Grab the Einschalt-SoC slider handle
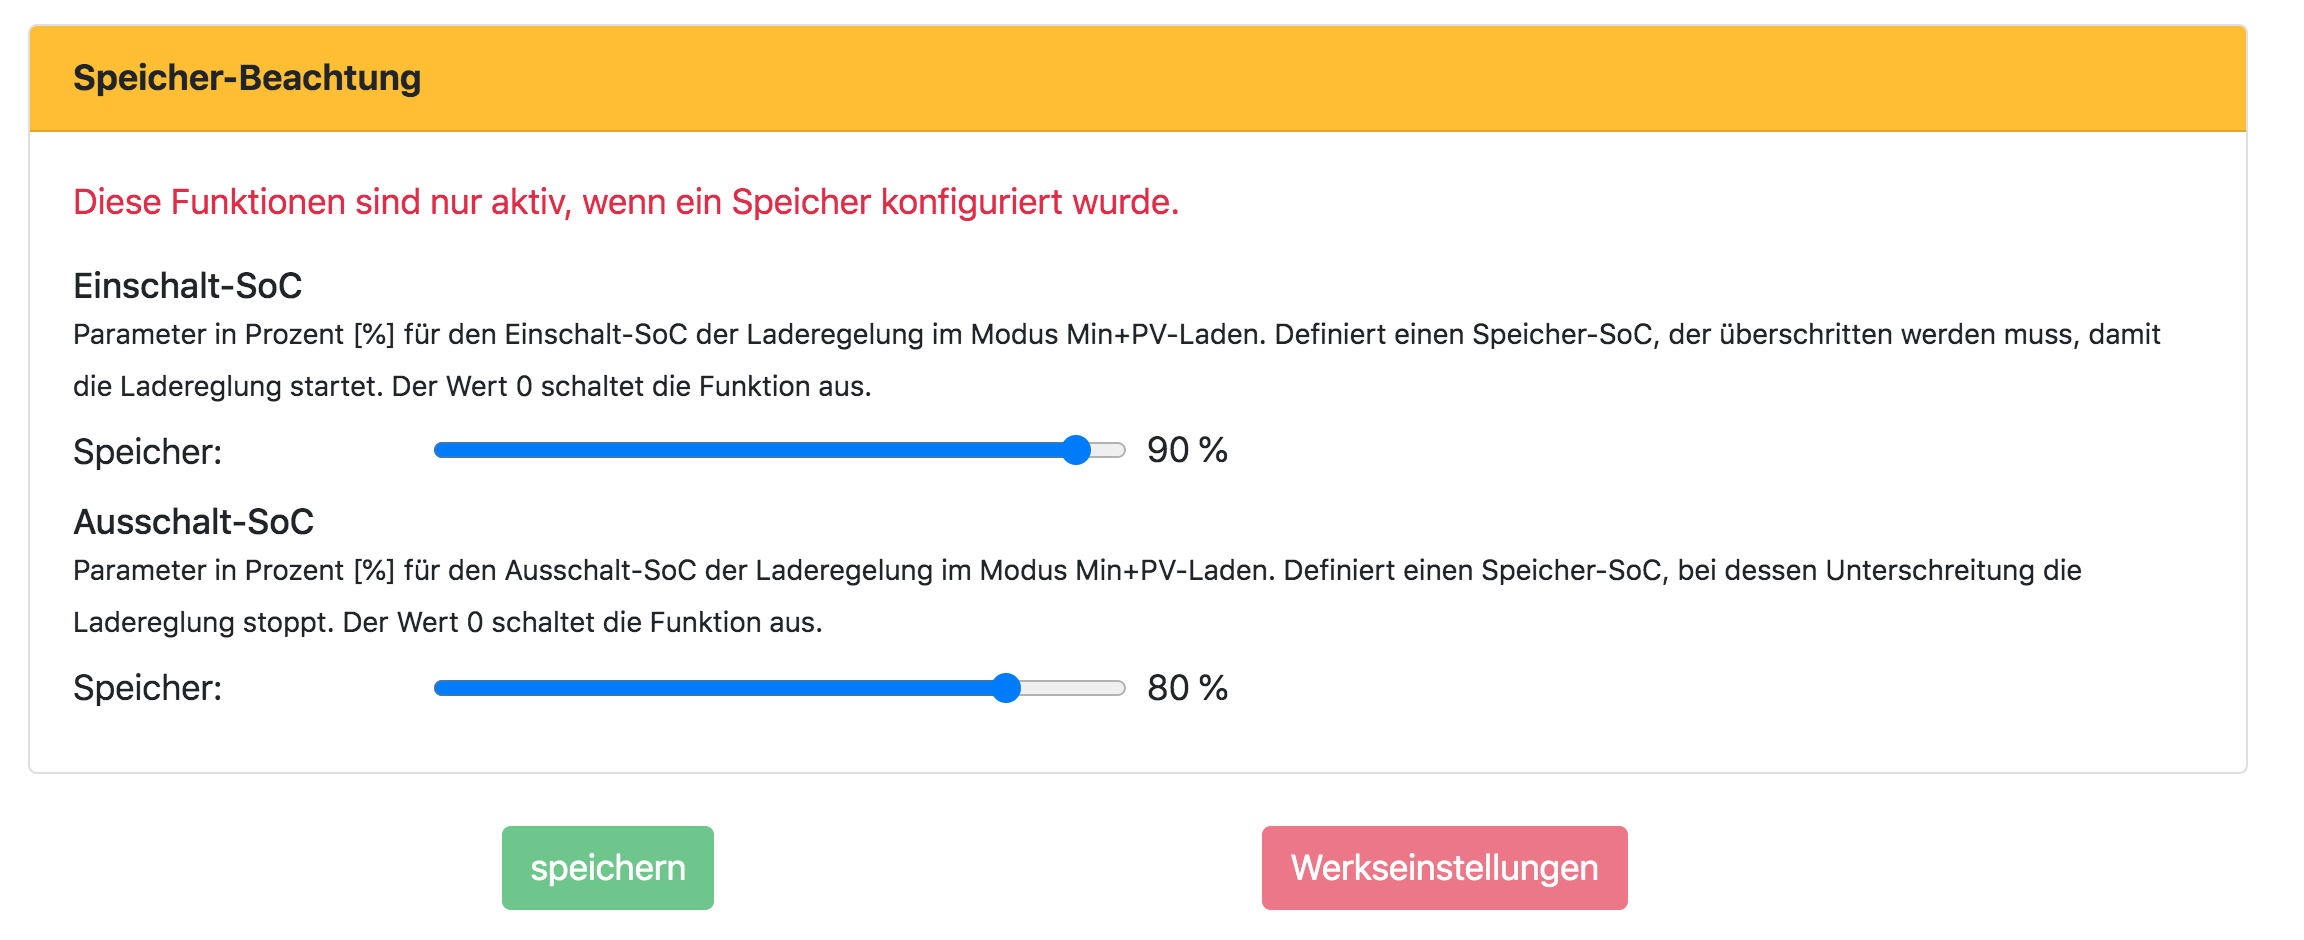Image resolution: width=2304 pixels, height=940 pixels. (1076, 450)
